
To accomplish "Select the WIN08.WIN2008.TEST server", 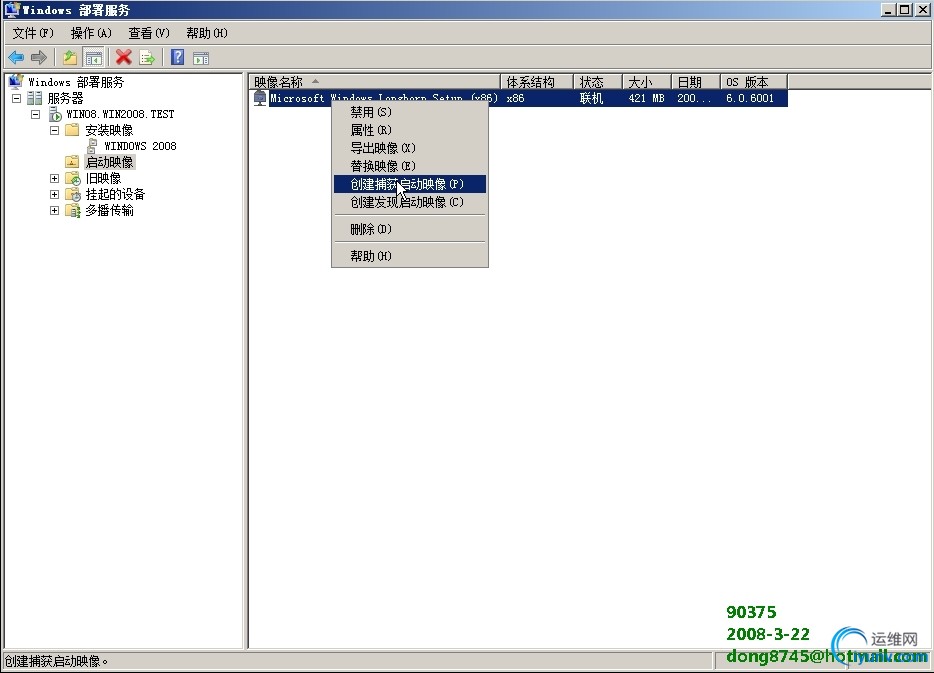I will (x=120, y=114).
